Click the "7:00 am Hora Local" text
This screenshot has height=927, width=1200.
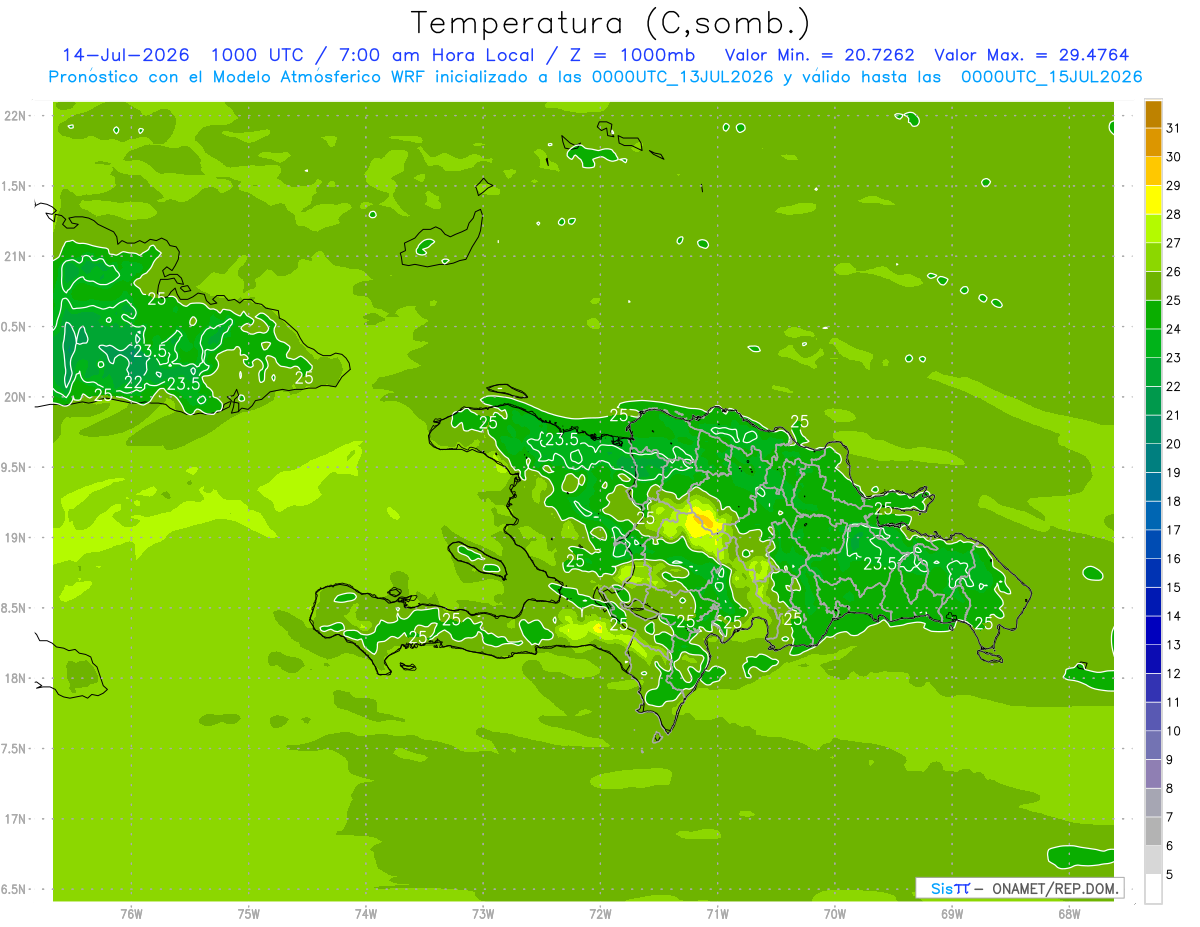coord(435,55)
